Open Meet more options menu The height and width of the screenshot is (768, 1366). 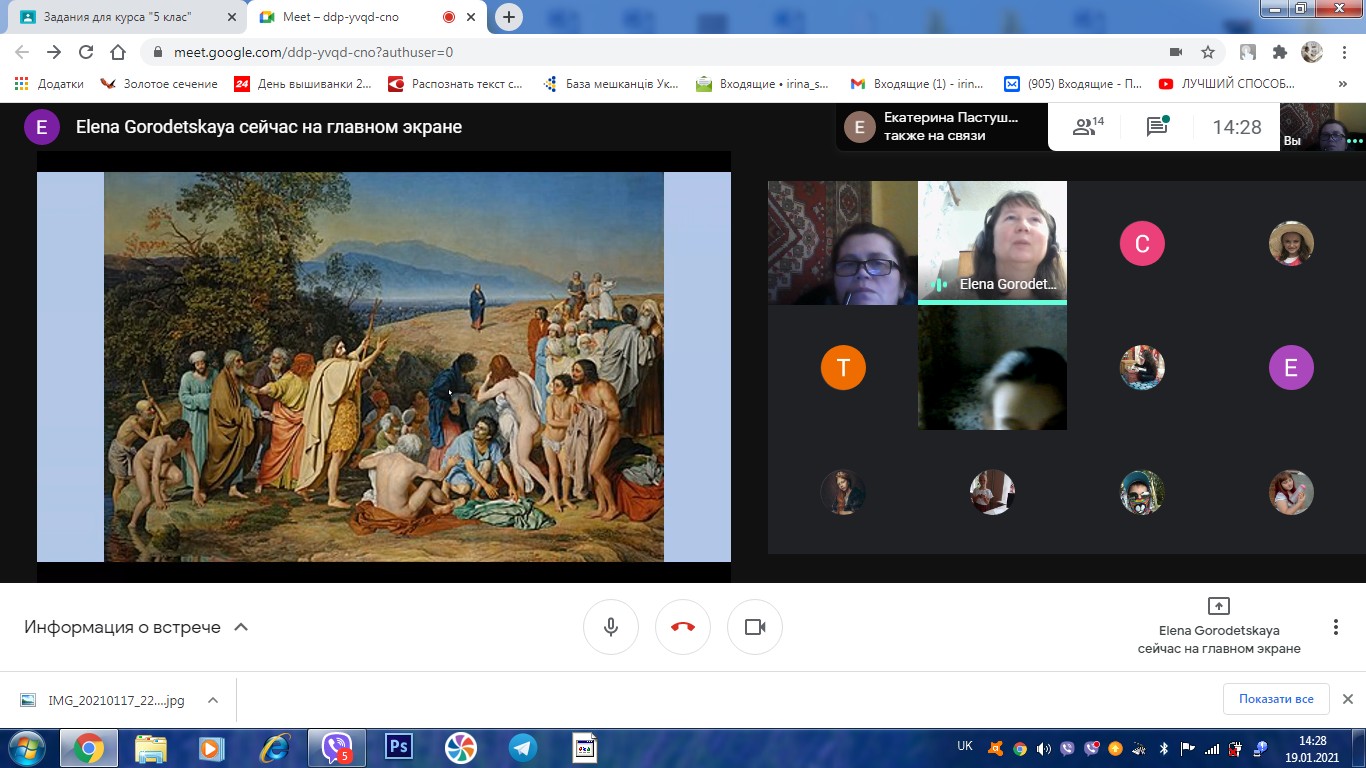[x=1335, y=627]
